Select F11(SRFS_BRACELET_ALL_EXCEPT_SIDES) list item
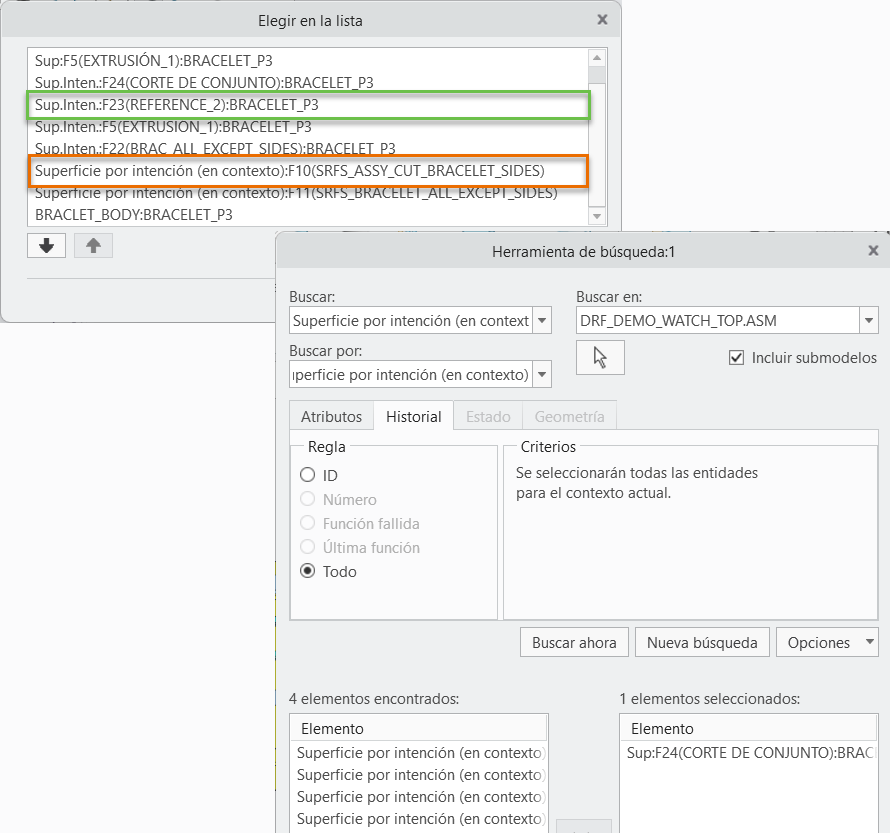This screenshot has height=833, width=890. click(x=308, y=193)
